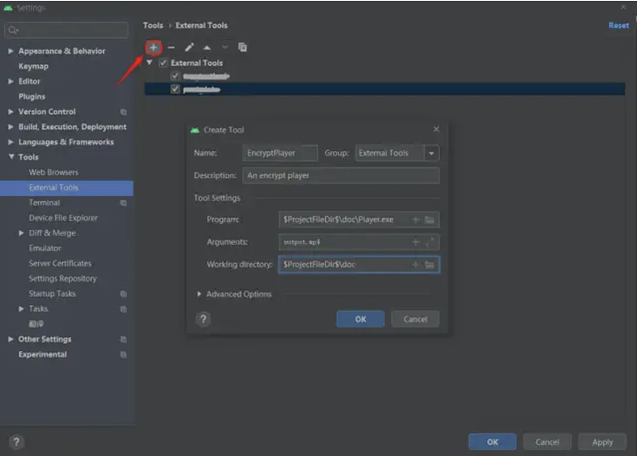Image resolution: width=637 pixels, height=456 pixels.
Task: Click the Reset link
Action: click(619, 25)
